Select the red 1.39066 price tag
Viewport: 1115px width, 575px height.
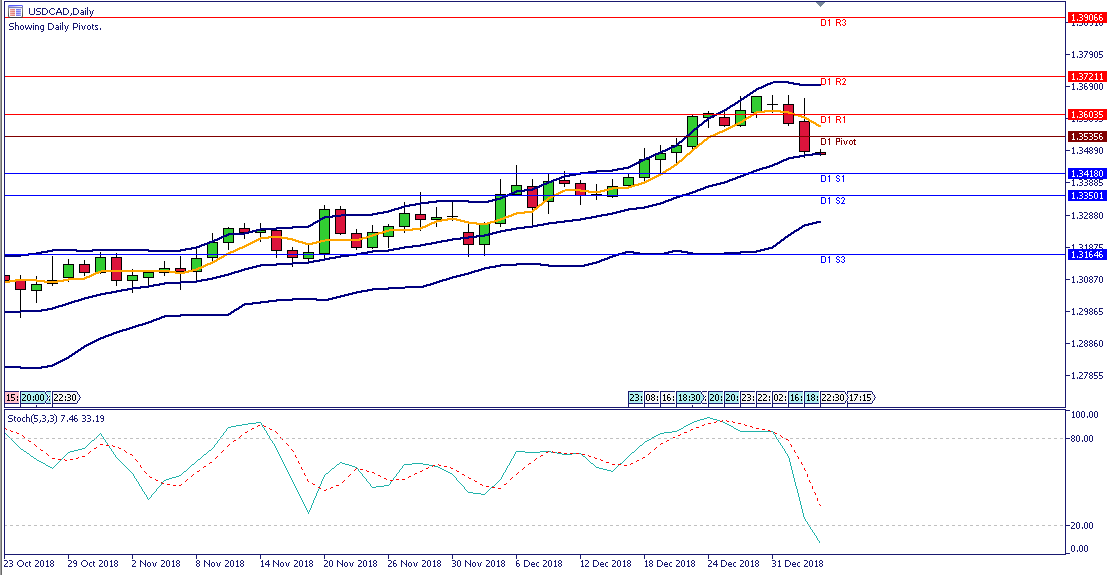pos(1085,18)
